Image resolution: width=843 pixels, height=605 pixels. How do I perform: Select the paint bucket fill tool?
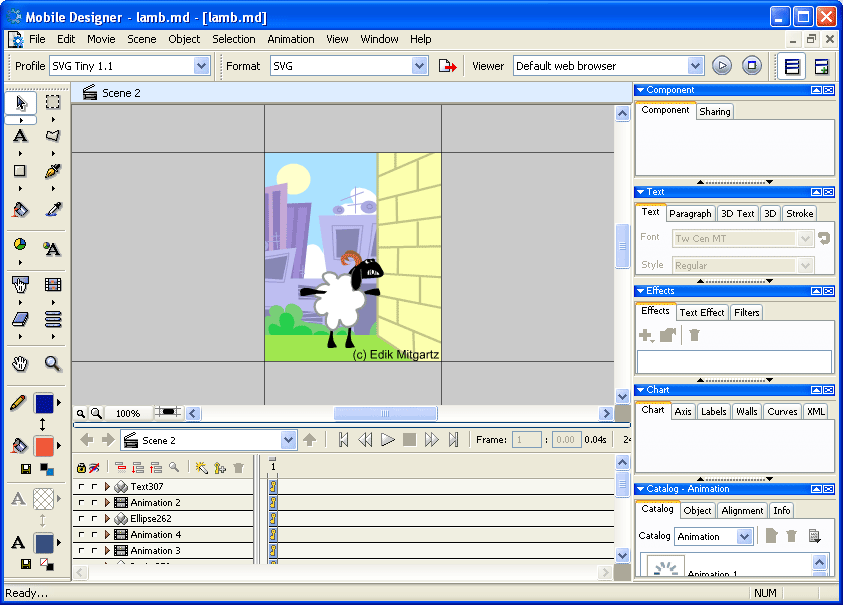coord(20,210)
